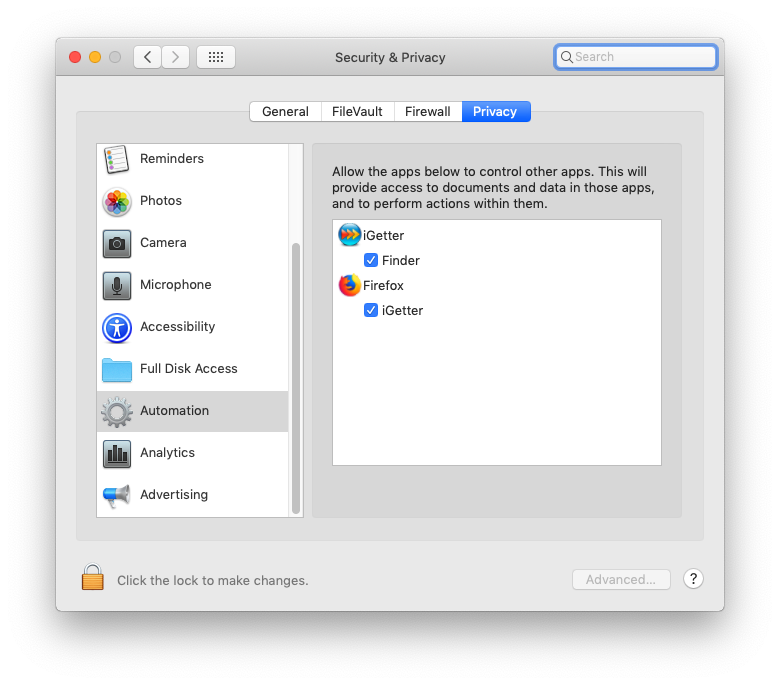
Task: Select the Microphone icon
Action: [117, 285]
